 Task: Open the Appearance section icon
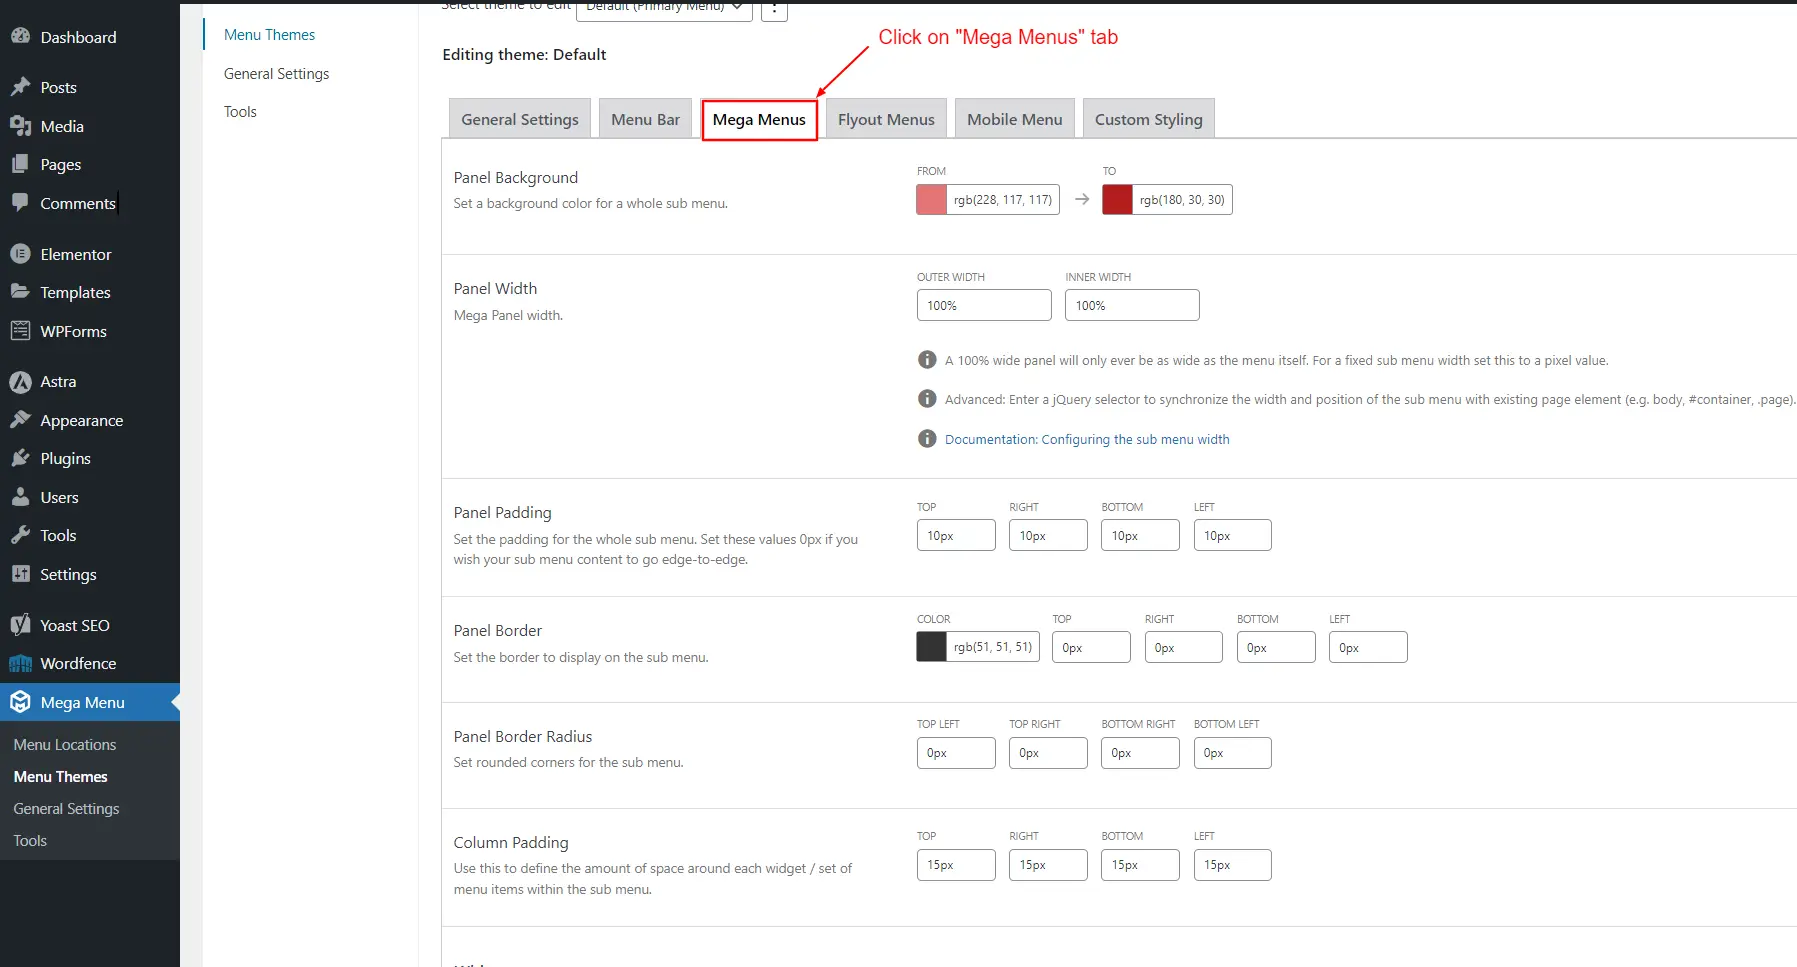[21, 420]
